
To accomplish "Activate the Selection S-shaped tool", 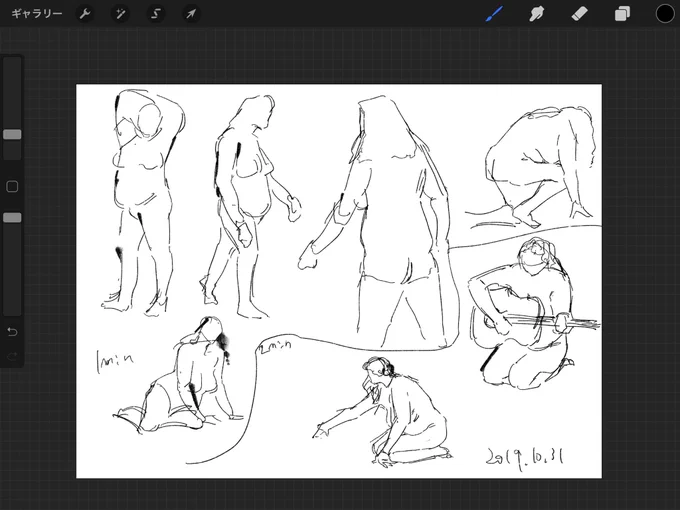I will click(x=156, y=14).
